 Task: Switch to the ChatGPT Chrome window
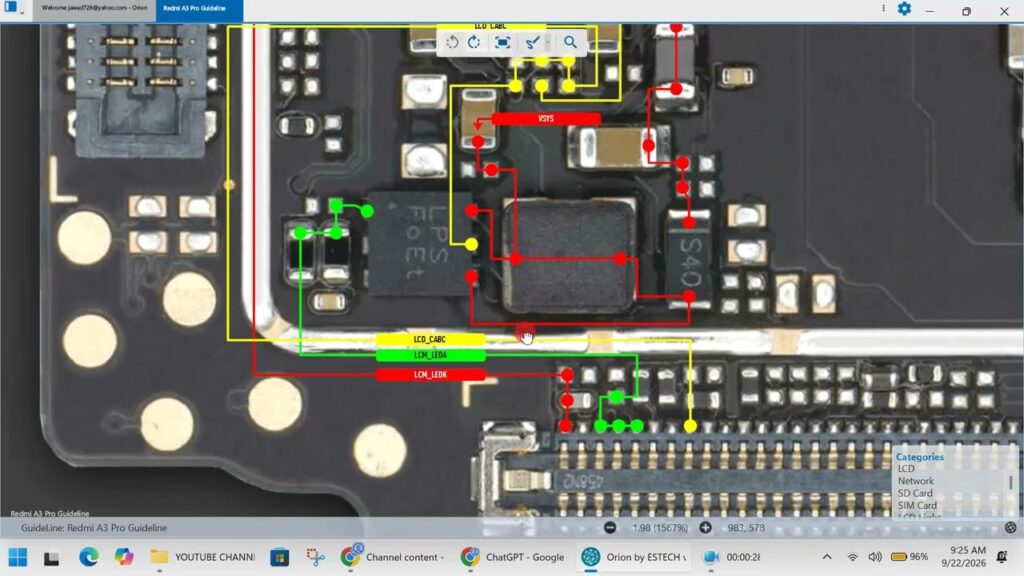pyautogui.click(x=513, y=557)
